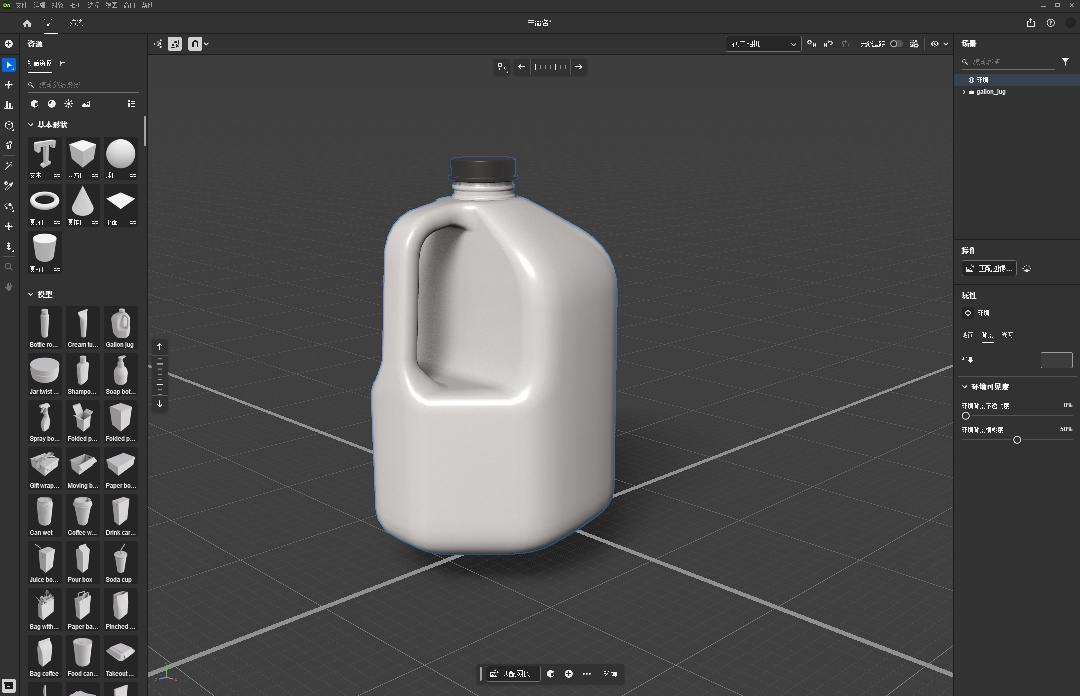Toggle the render preview switch
Screen dimensions: 1080x696
(896, 44)
